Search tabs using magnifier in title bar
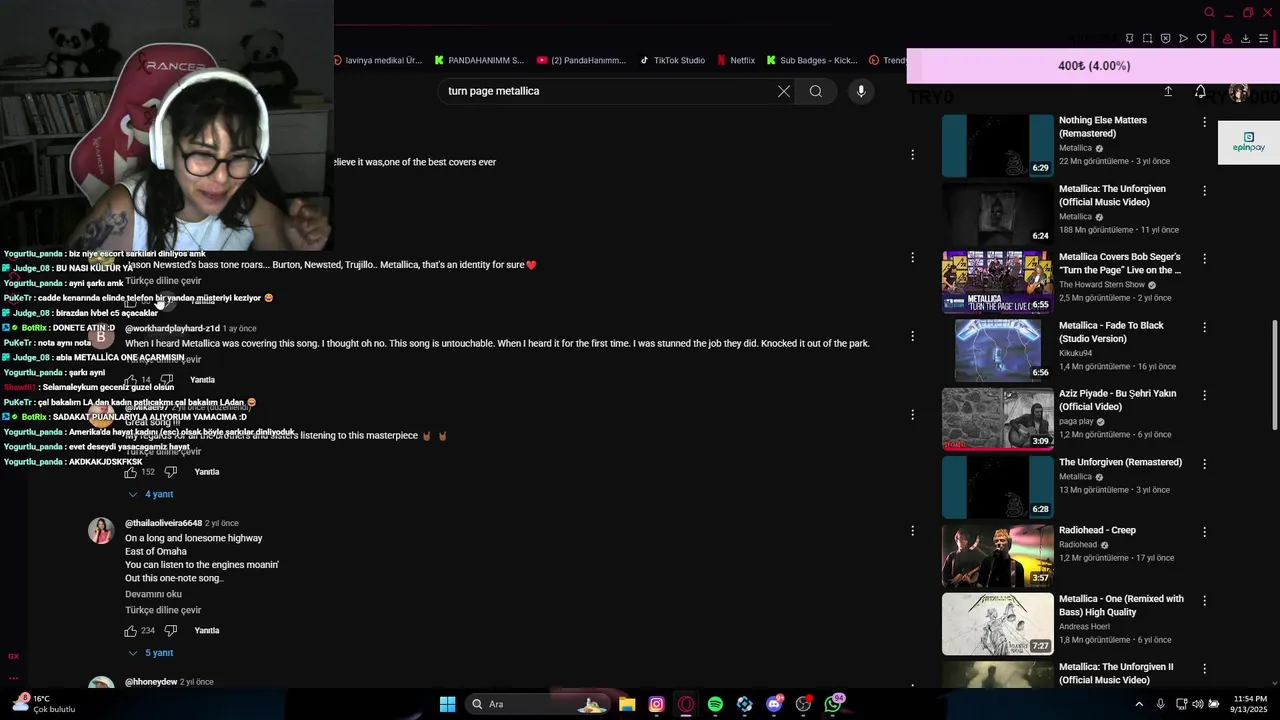The width and height of the screenshot is (1280, 720). pos(1209,13)
